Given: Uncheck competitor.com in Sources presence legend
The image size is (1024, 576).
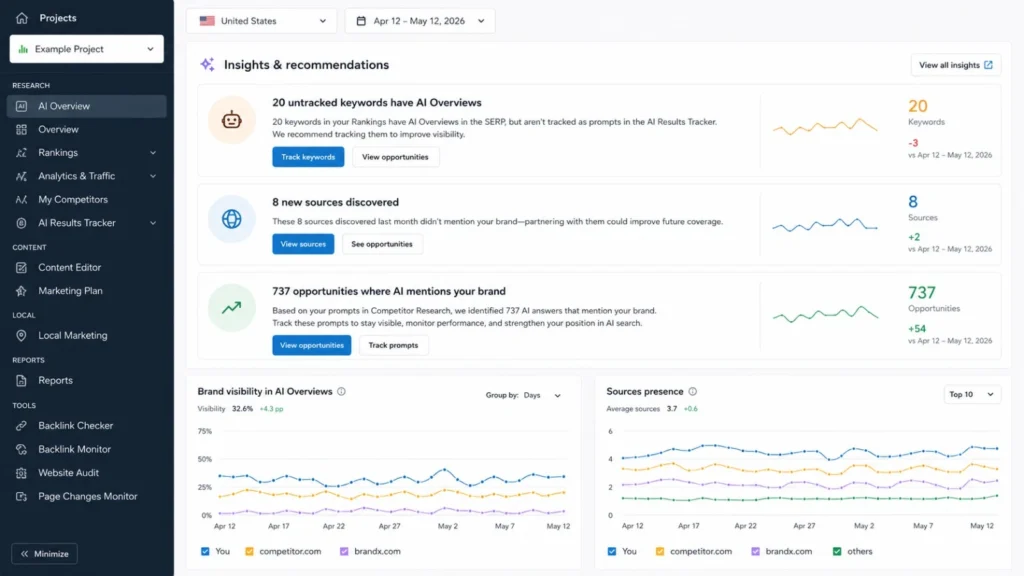Looking at the screenshot, I should [660, 551].
